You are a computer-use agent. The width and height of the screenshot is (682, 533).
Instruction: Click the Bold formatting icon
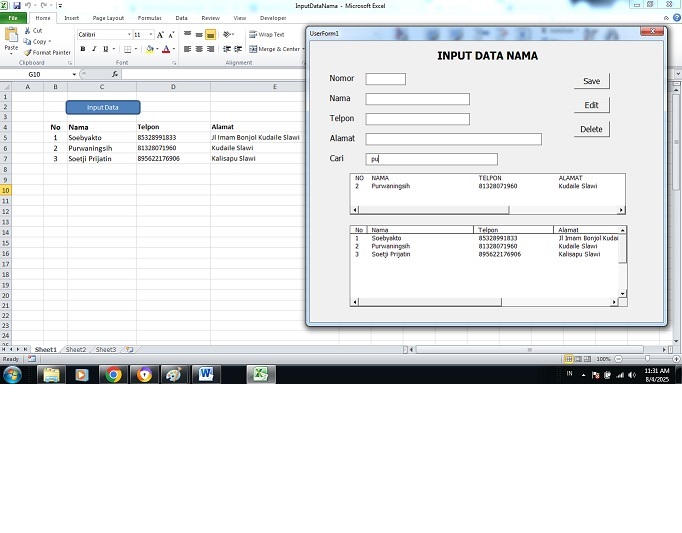(82, 48)
